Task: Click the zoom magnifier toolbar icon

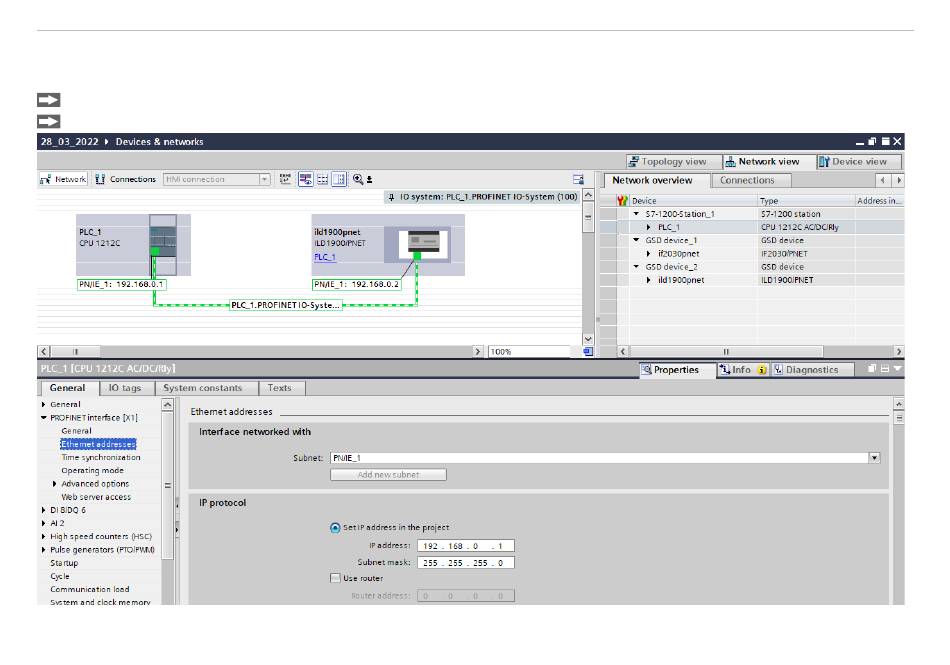Action: point(358,179)
